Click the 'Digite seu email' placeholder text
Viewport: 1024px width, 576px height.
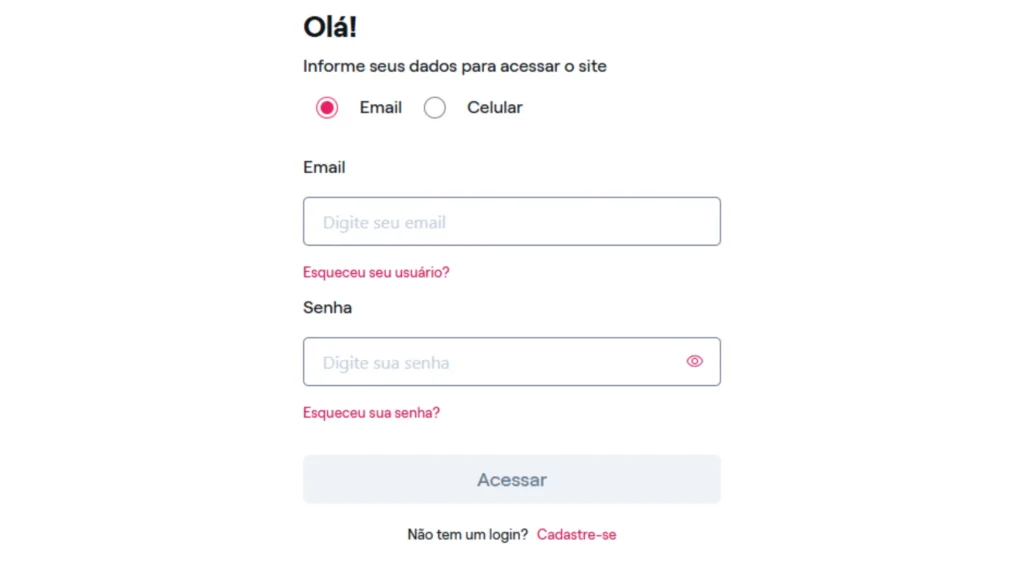tap(384, 223)
